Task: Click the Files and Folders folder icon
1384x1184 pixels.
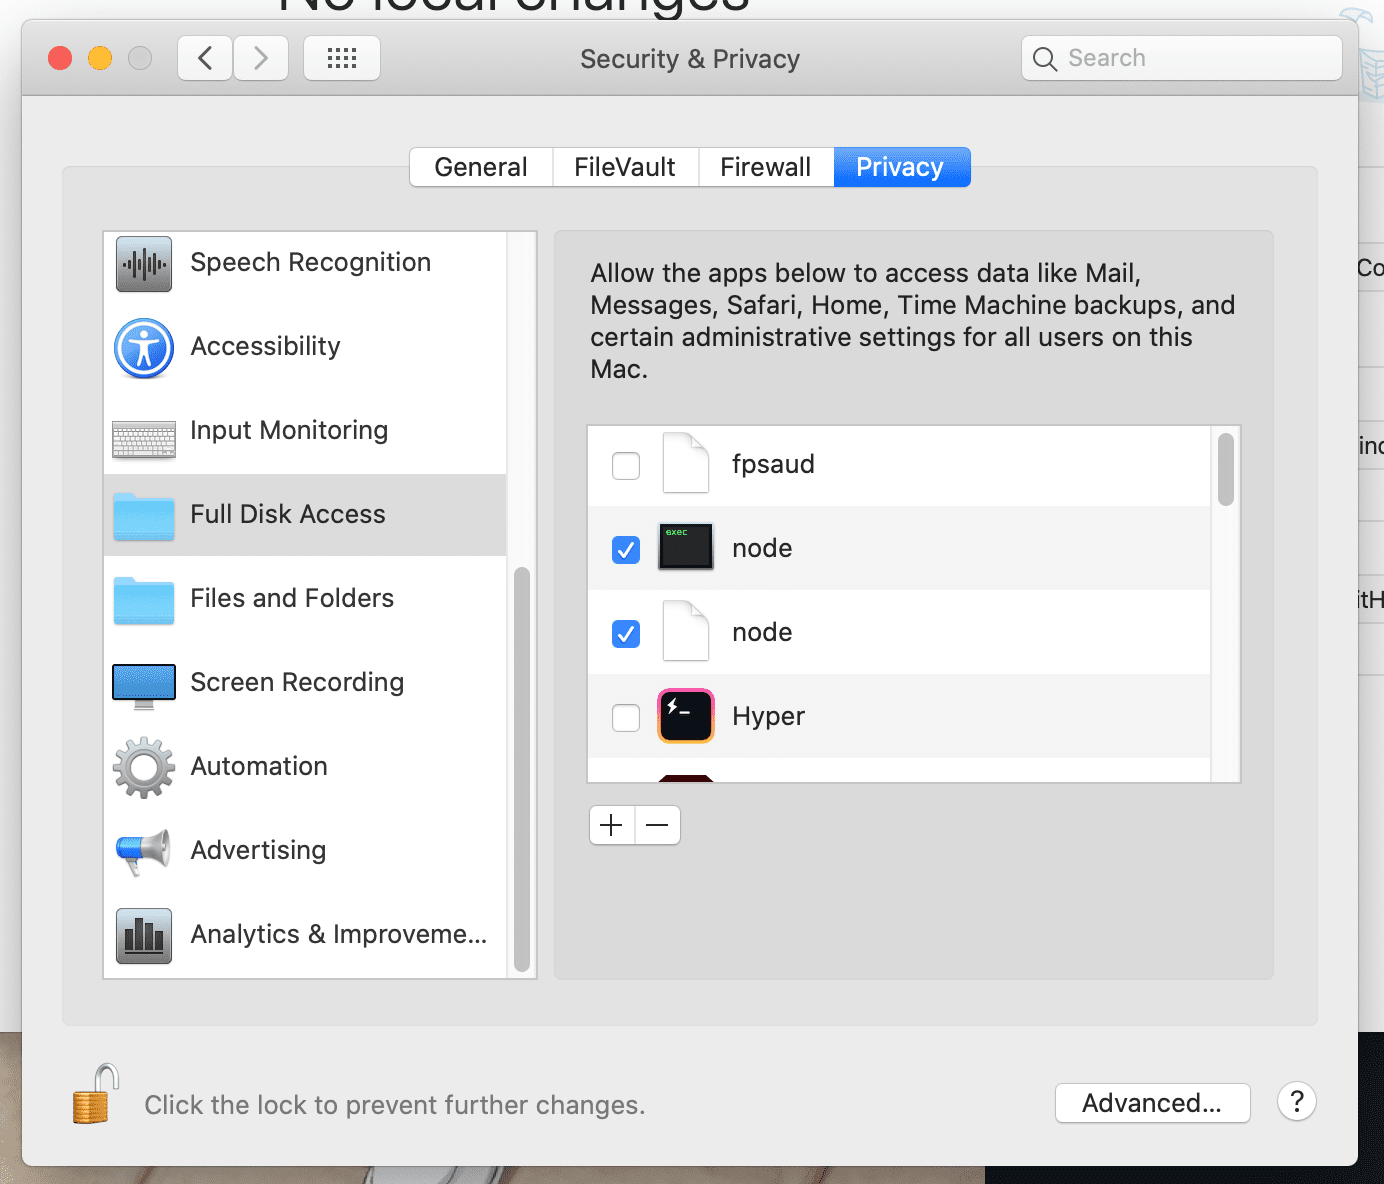Action: click(x=144, y=600)
